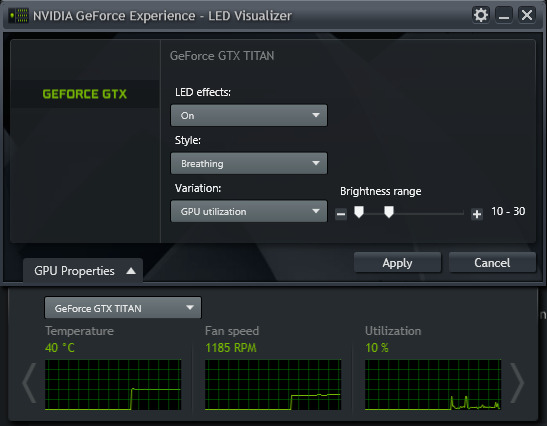
Task: Click the 1185 RPM fan speed value
Action: pyautogui.click(x=231, y=347)
